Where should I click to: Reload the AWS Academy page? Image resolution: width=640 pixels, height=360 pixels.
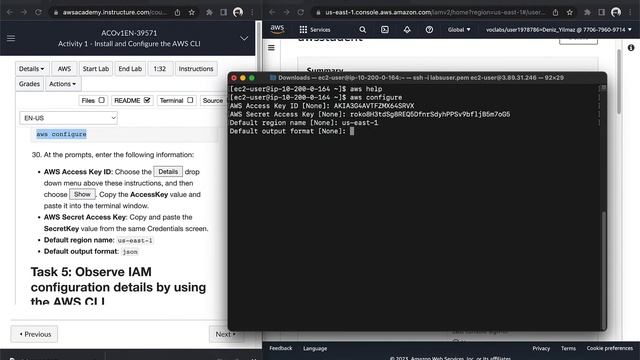38,12
